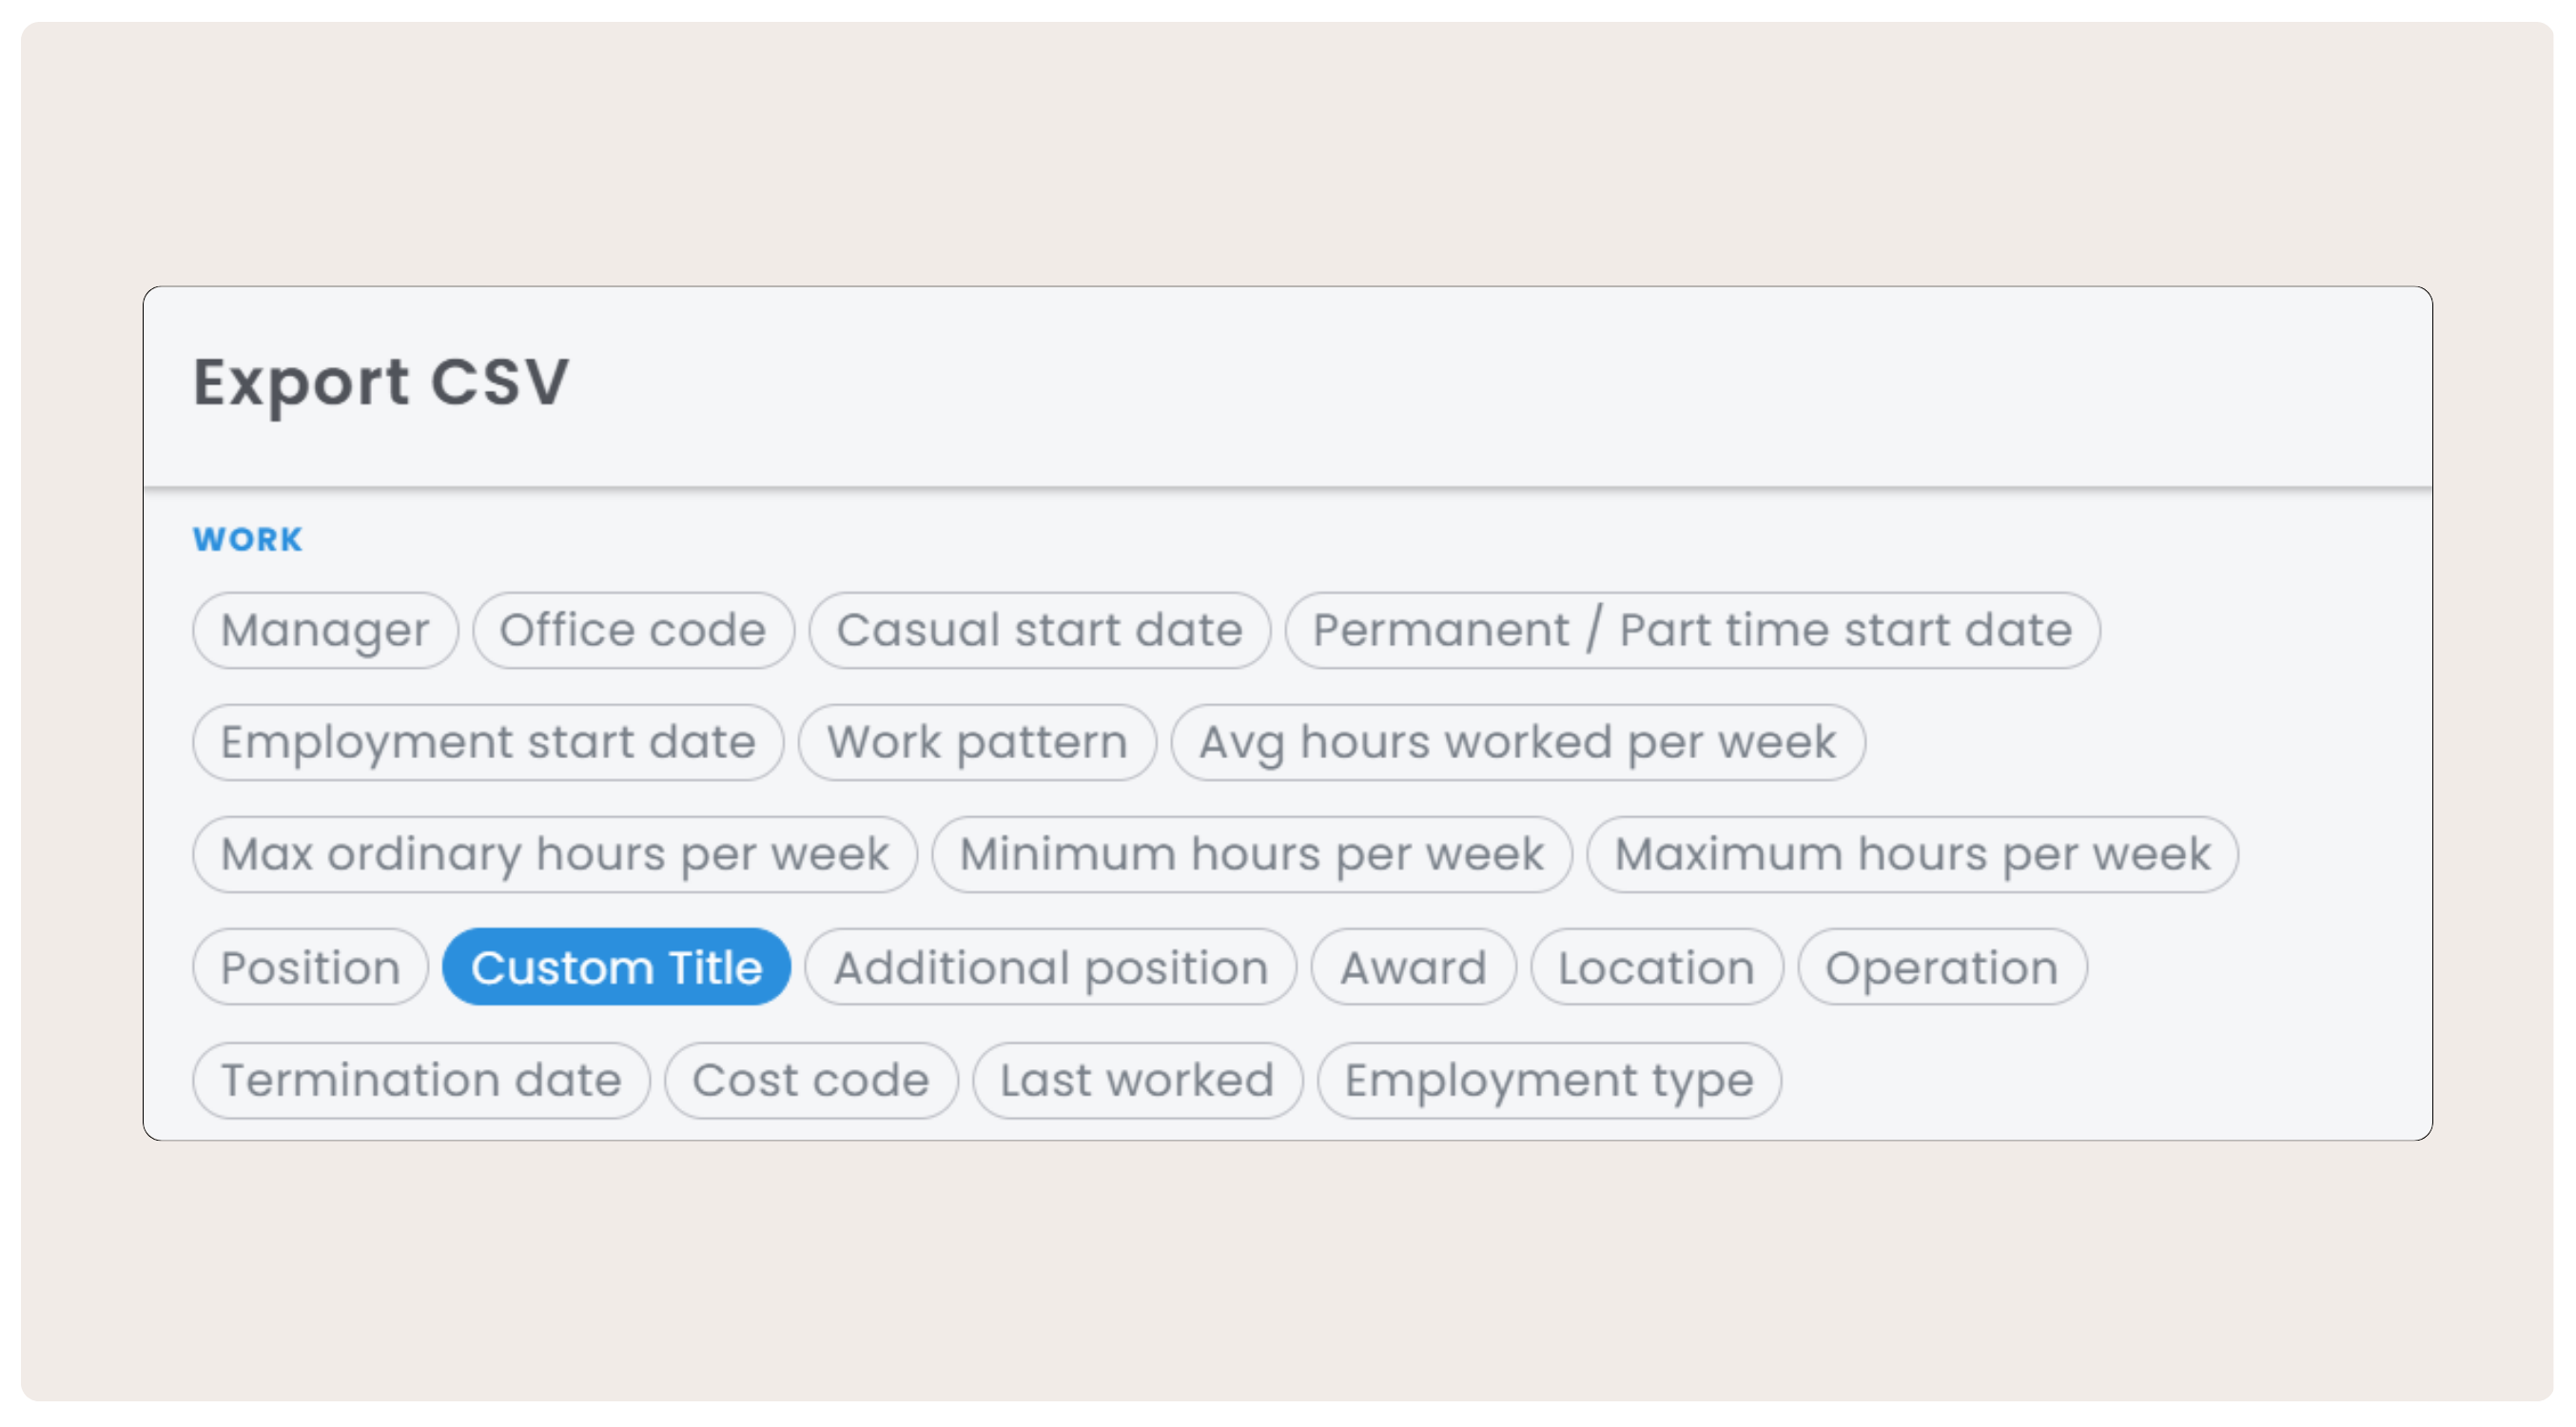Deselect the highlighted Custom Title chip

(617, 967)
